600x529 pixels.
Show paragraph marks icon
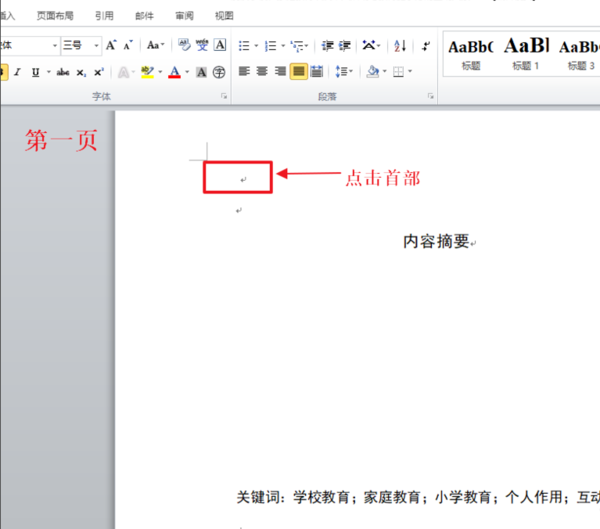(426, 46)
